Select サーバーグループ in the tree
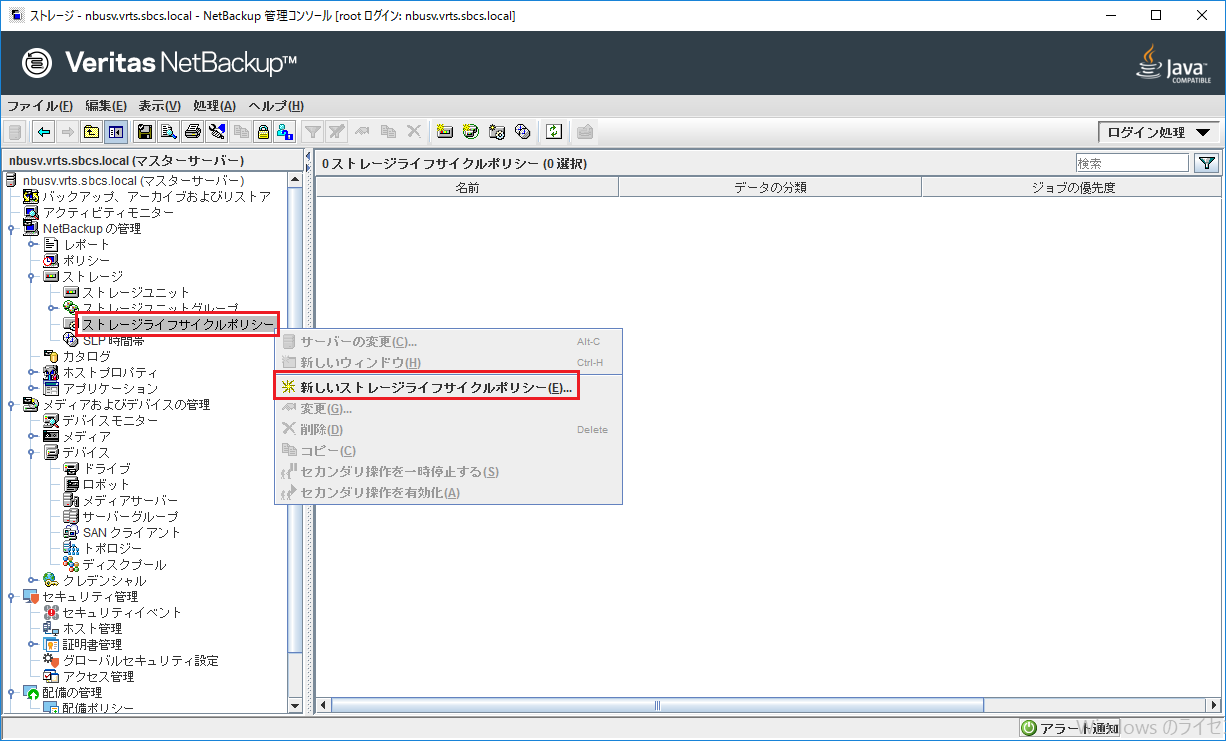Image resolution: width=1226 pixels, height=741 pixels. click(x=130, y=517)
